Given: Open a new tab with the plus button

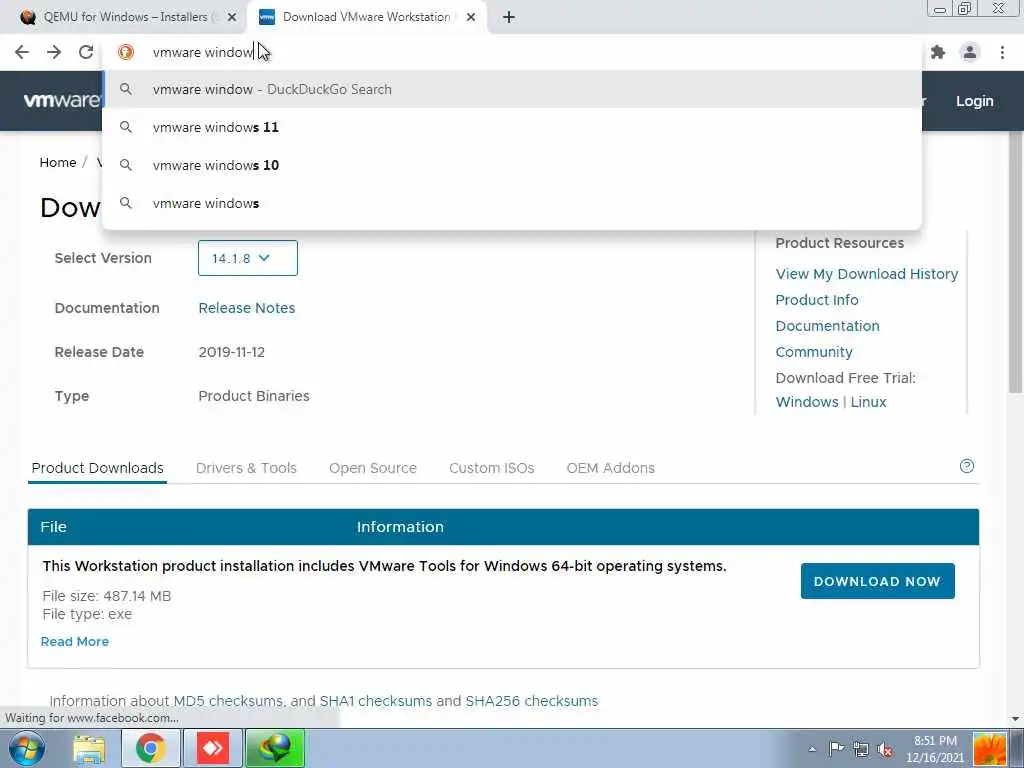Looking at the screenshot, I should click(x=509, y=18).
